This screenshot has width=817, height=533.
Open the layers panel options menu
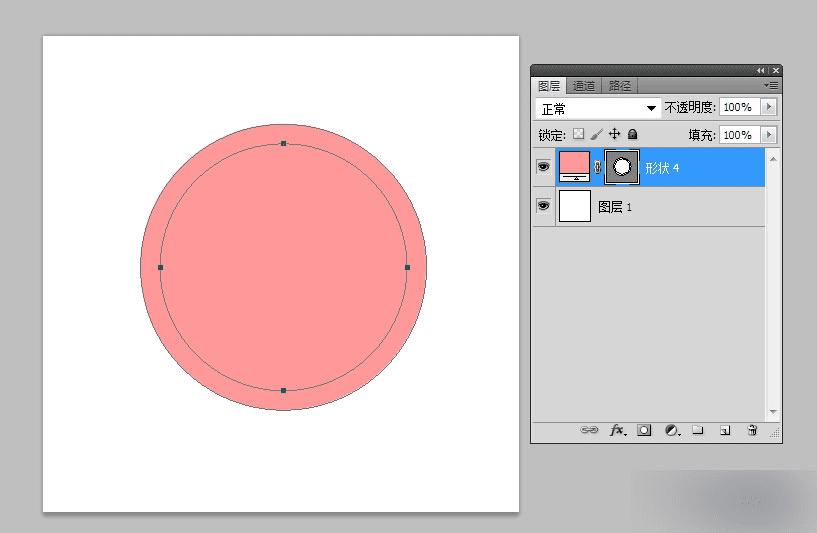pyautogui.click(x=771, y=85)
